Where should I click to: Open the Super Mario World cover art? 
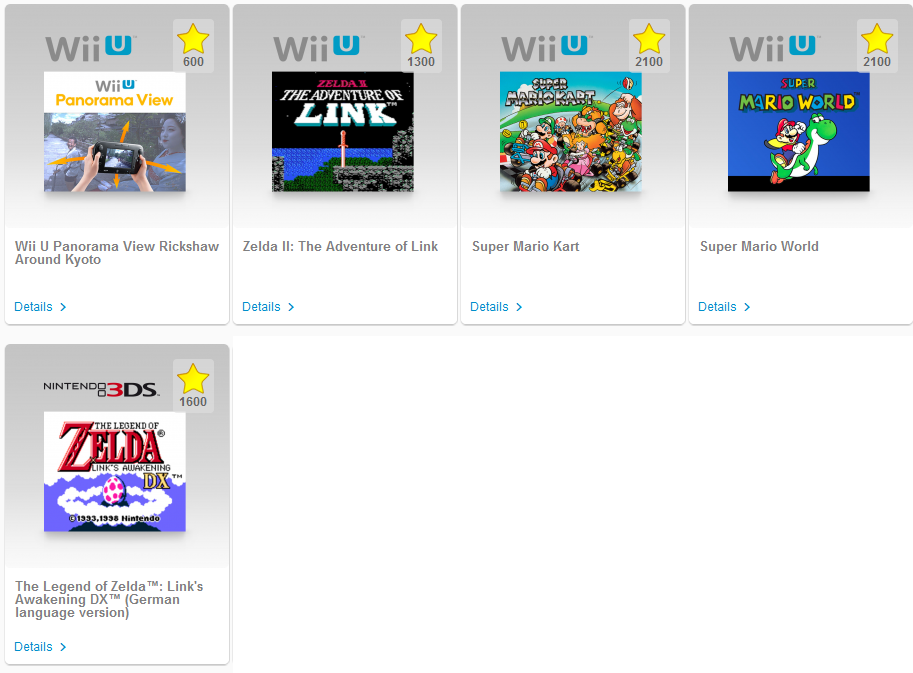tap(799, 132)
